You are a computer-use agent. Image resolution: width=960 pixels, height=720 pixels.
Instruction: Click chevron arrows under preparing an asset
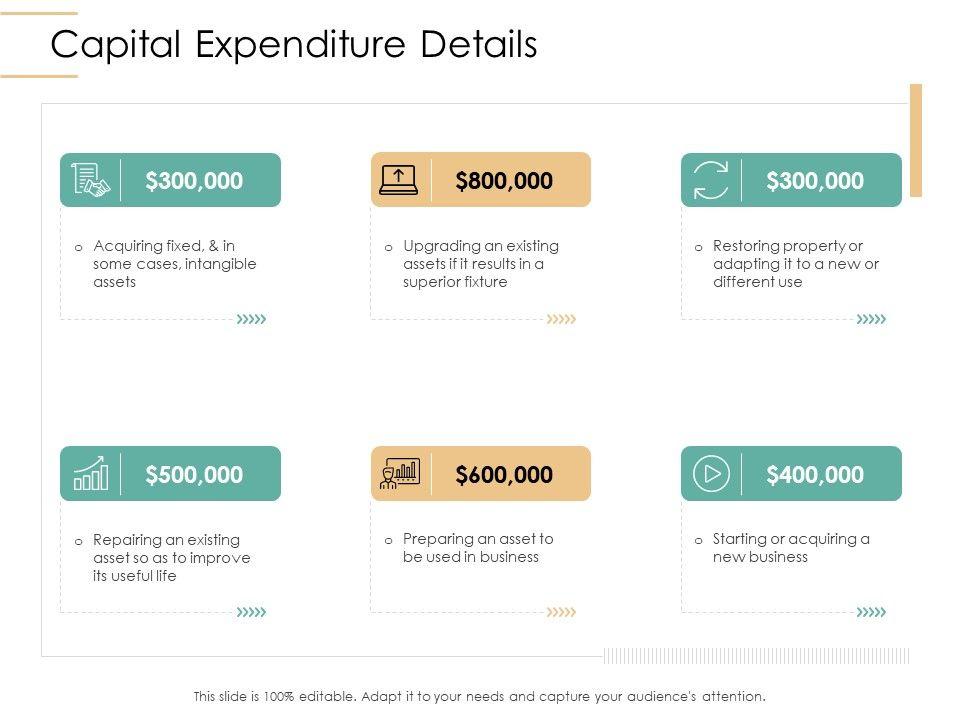[562, 612]
